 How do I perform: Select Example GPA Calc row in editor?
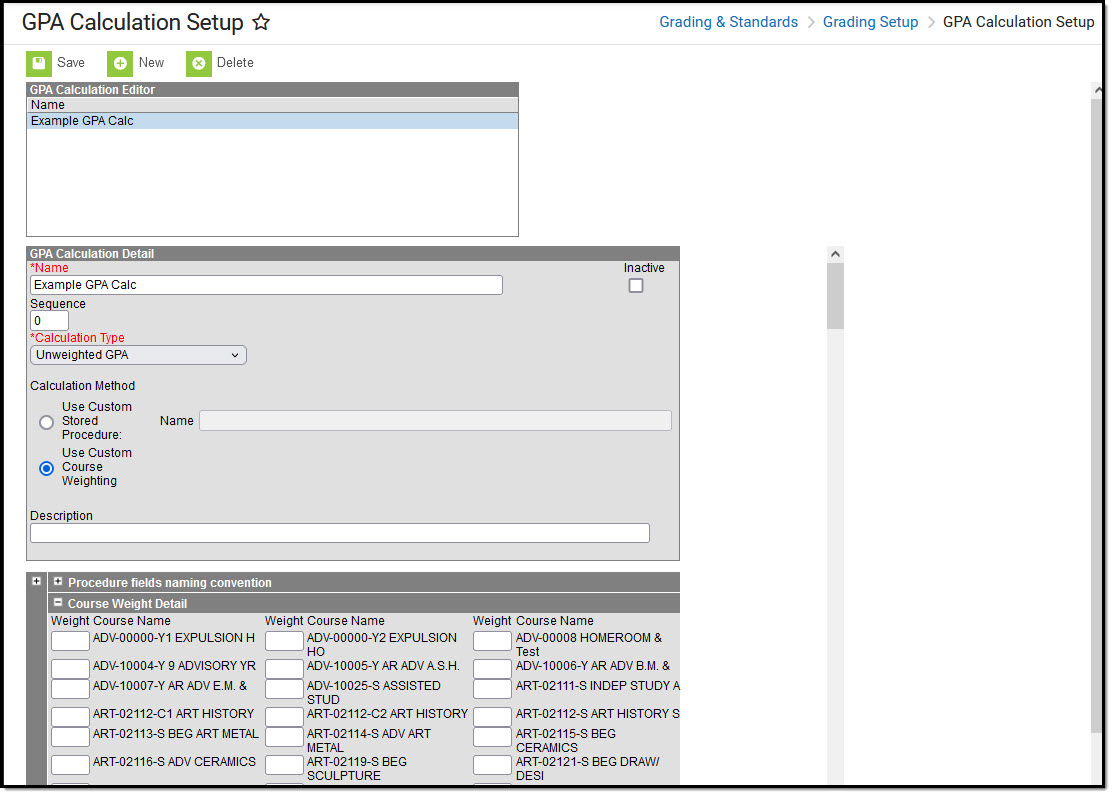point(272,121)
